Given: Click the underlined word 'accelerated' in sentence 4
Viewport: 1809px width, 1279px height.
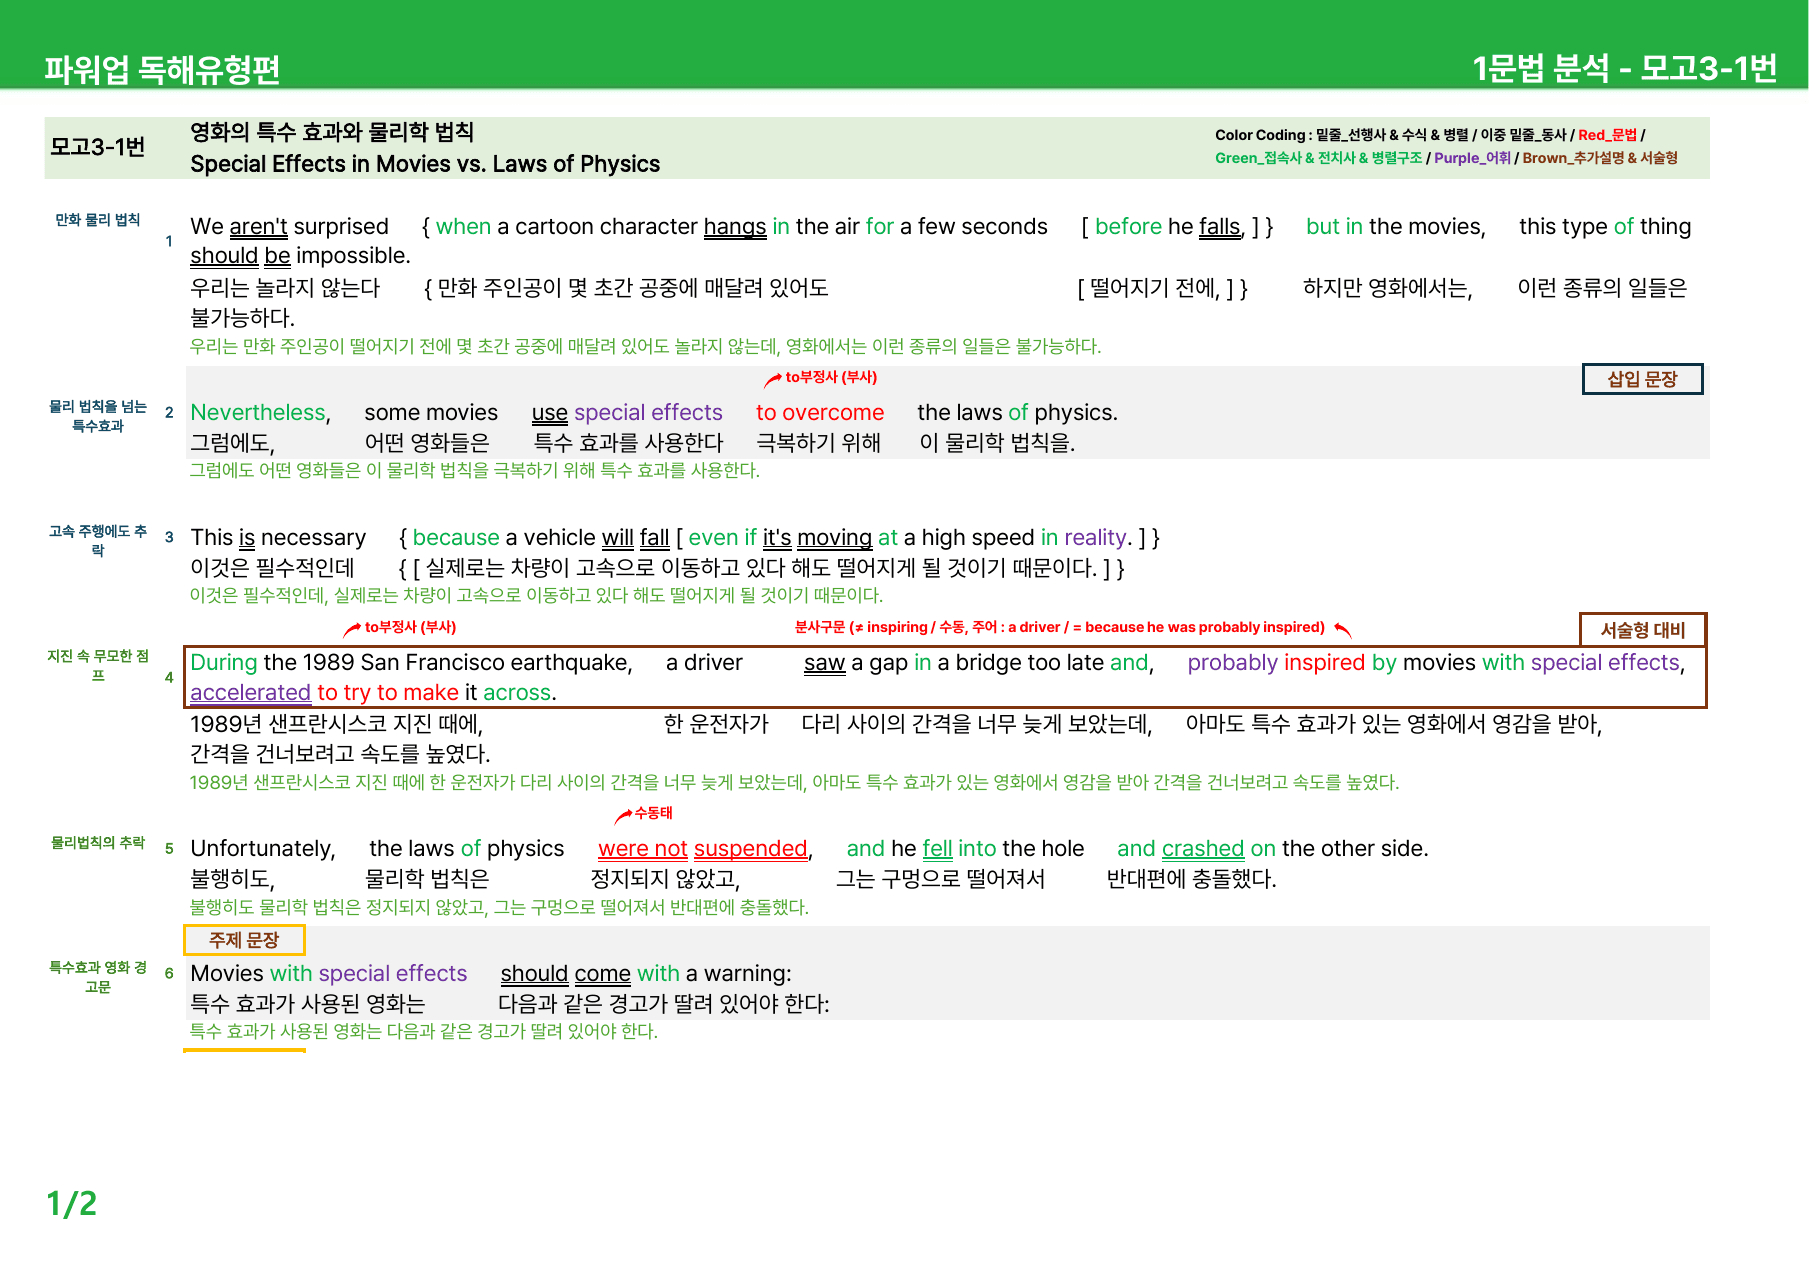Looking at the screenshot, I should point(250,692).
